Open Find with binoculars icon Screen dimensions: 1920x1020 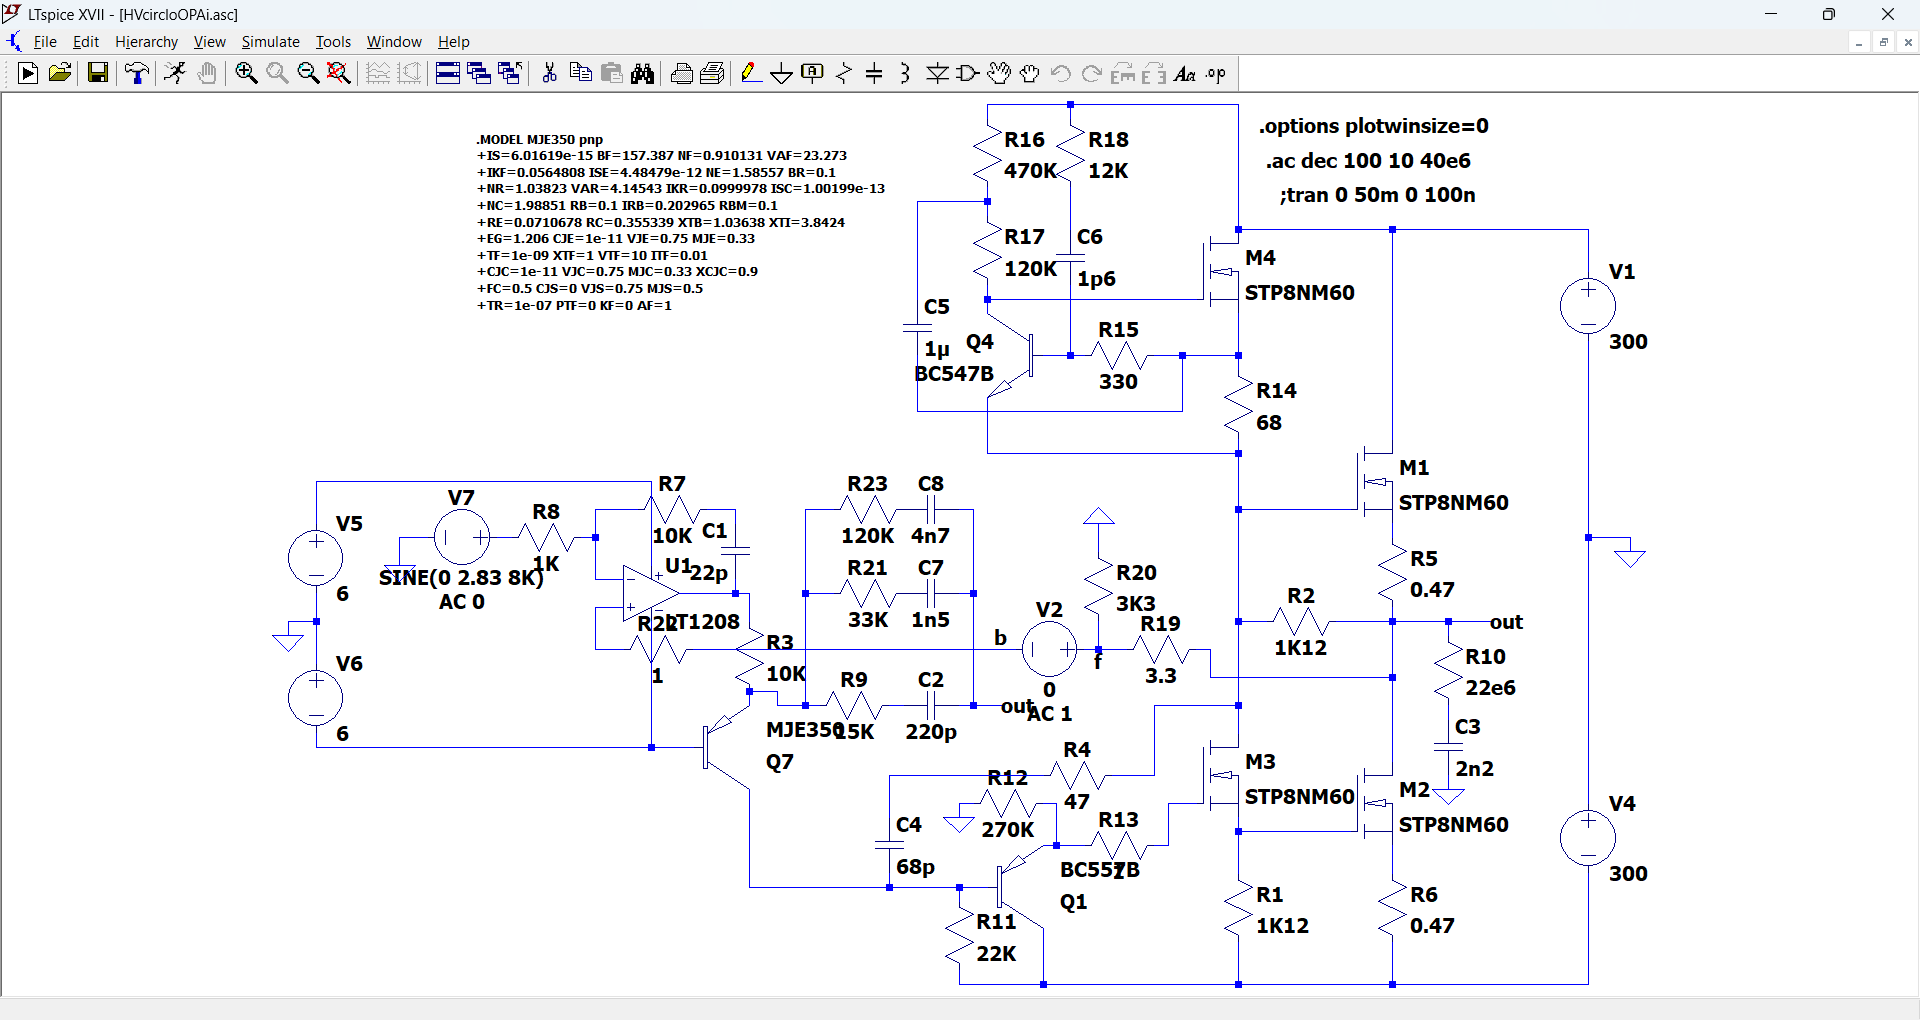(x=643, y=73)
